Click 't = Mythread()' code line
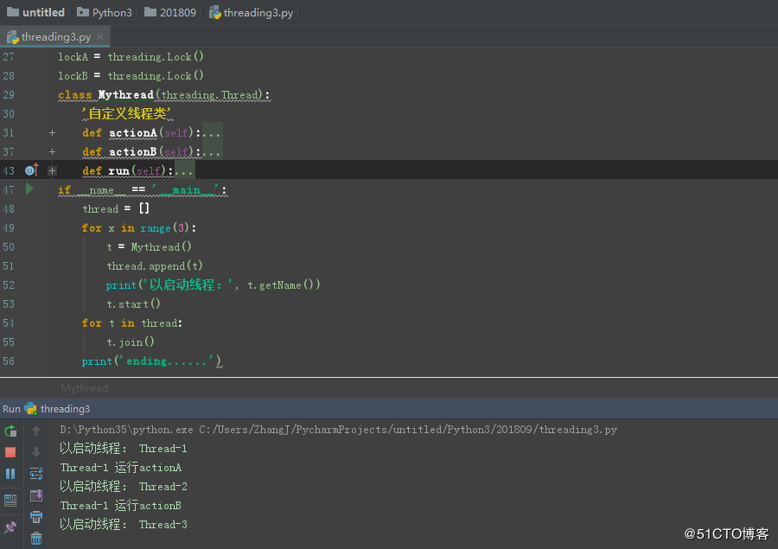The image size is (778, 549). [149, 247]
